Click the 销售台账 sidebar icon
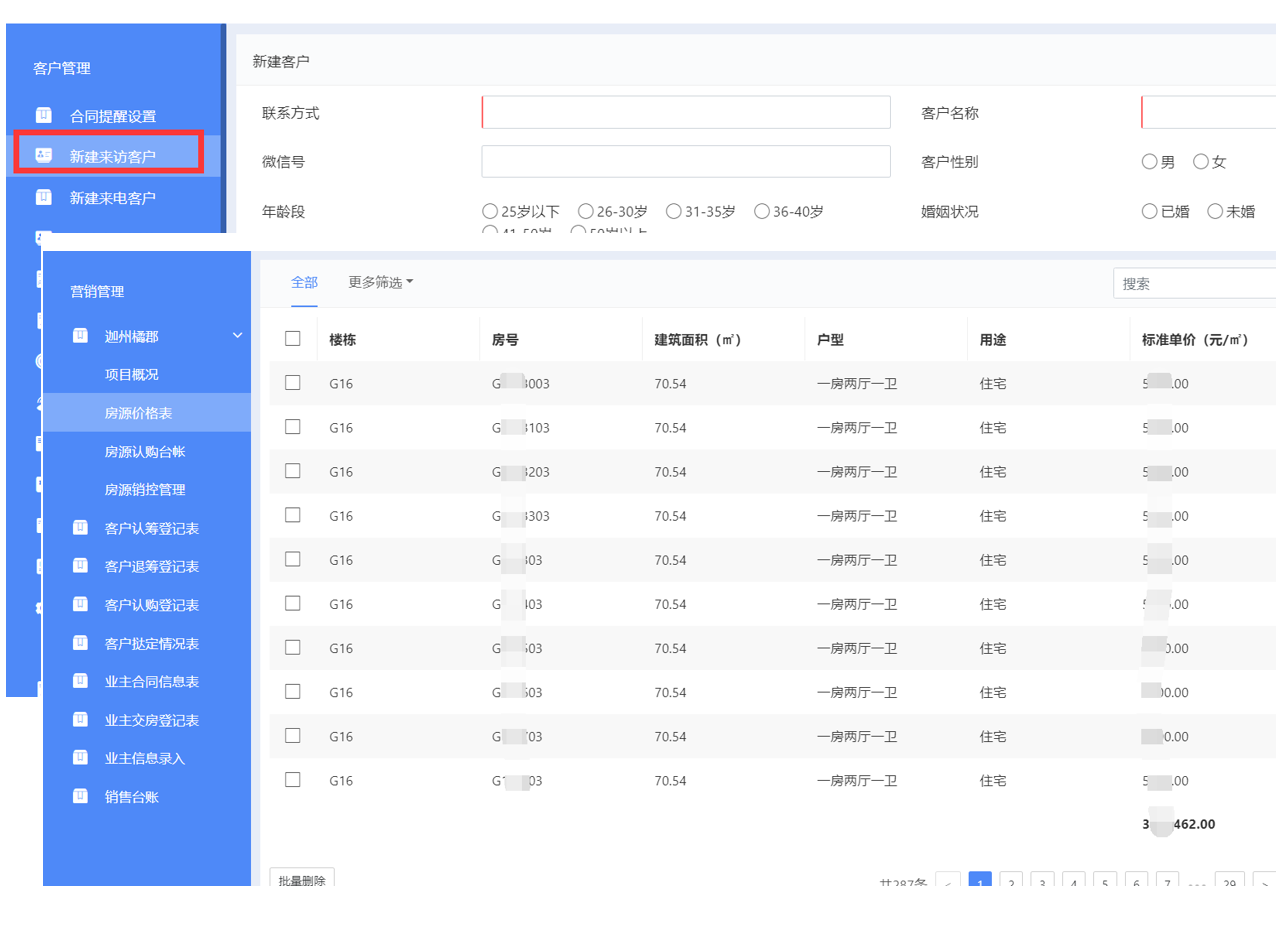Image resolution: width=1276 pixels, height=928 pixels. pos(80,796)
